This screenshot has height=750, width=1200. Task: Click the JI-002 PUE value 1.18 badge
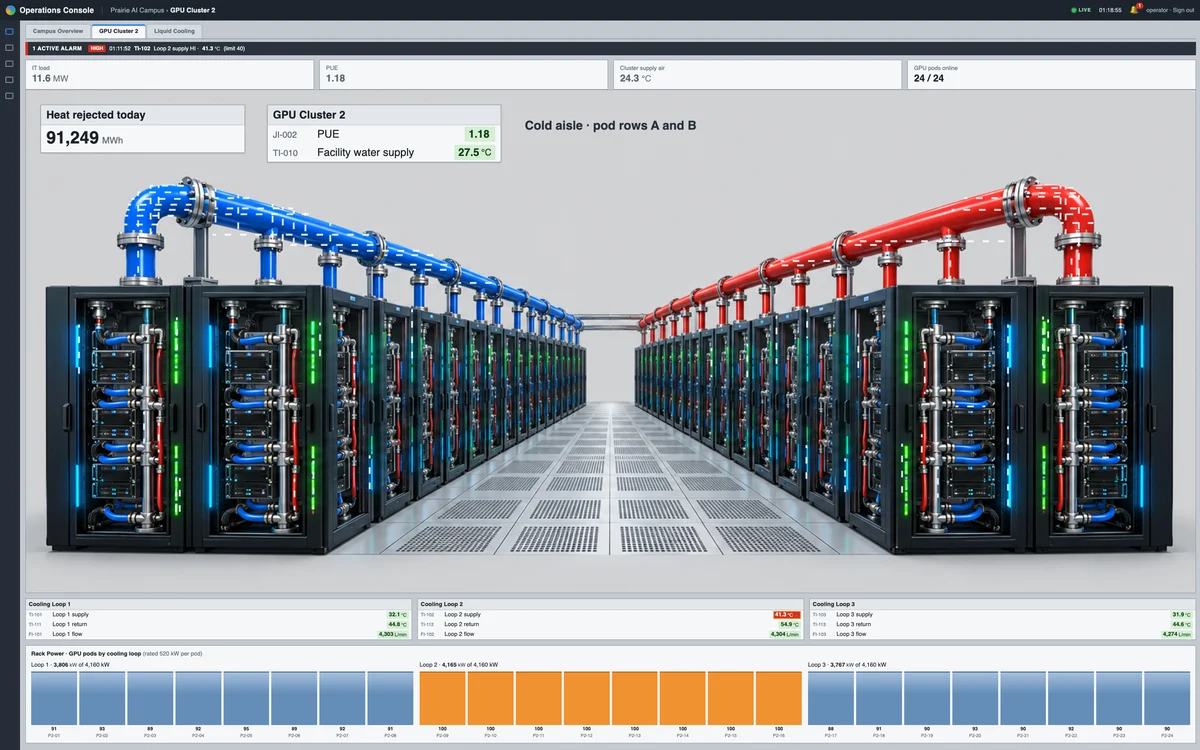point(479,134)
